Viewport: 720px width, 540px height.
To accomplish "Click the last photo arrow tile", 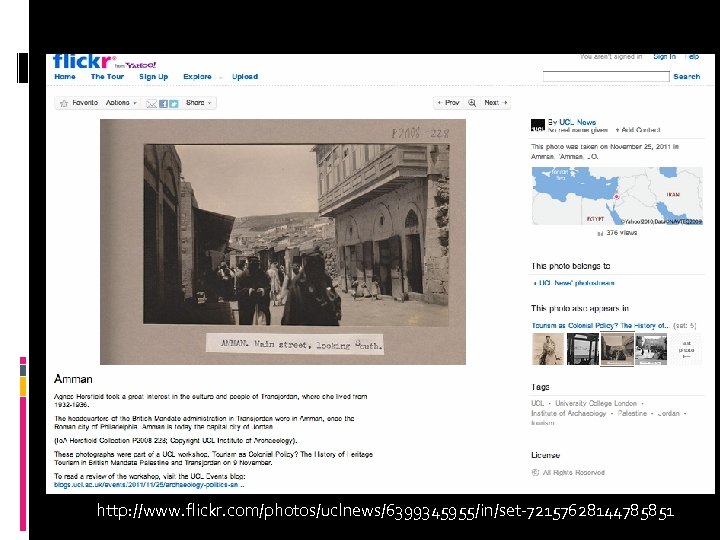I will [686, 349].
